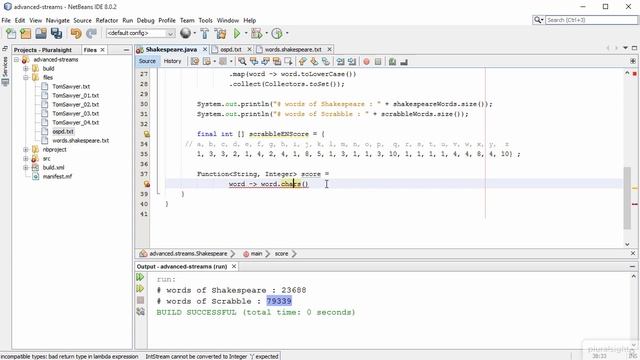Click the Shift Line Left icon
This screenshot has width=640, height=360.
[x=340, y=62]
